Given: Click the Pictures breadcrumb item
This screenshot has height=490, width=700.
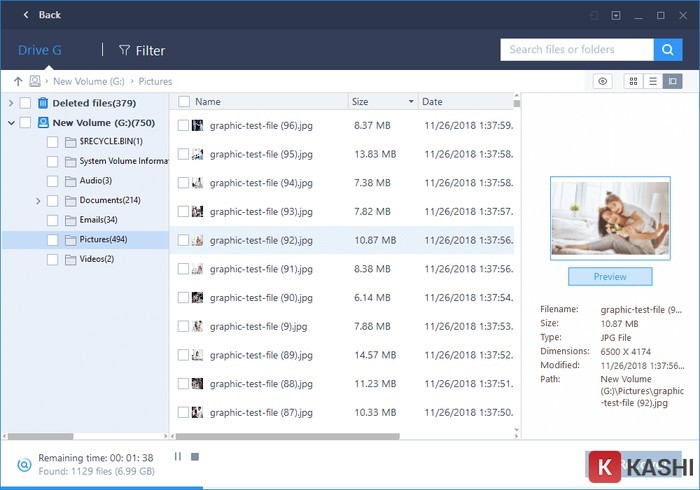Looking at the screenshot, I should [155, 81].
